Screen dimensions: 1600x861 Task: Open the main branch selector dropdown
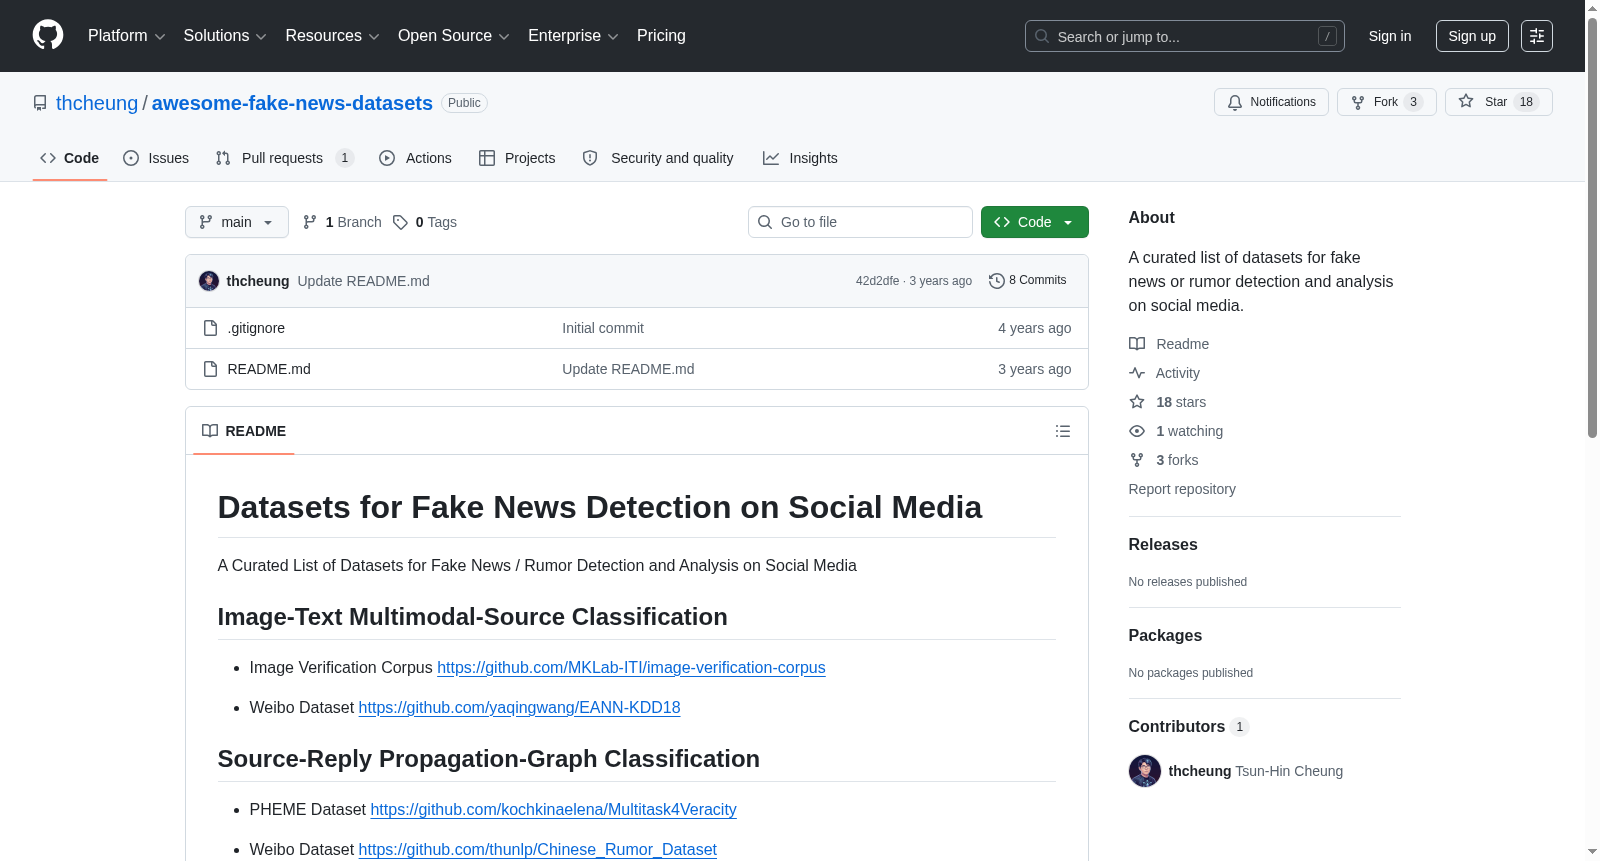pyautogui.click(x=237, y=222)
